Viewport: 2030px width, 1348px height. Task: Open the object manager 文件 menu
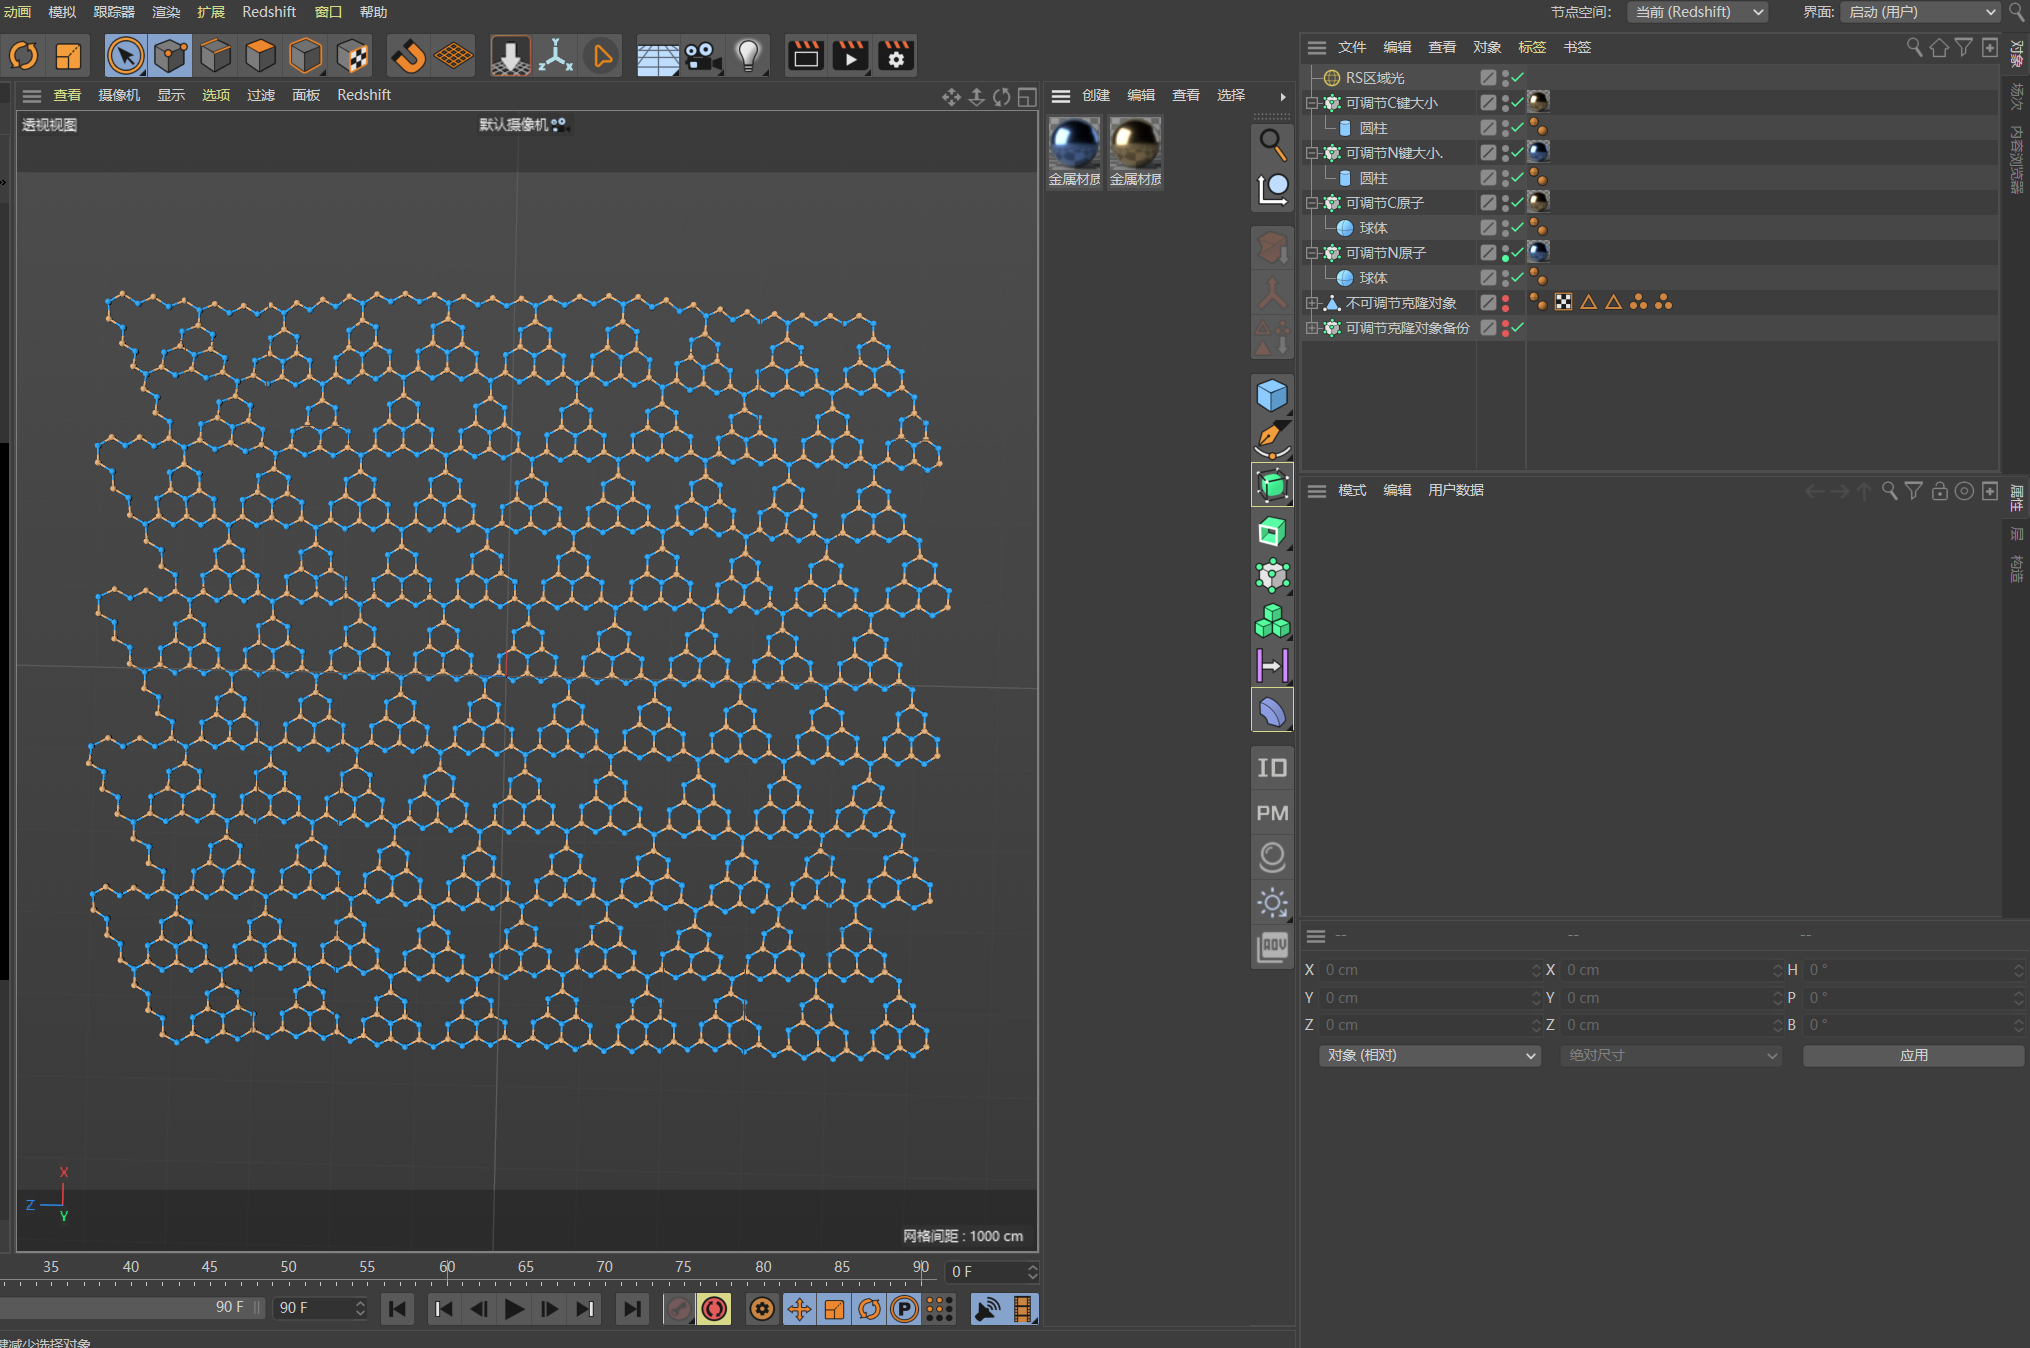coord(1352,47)
